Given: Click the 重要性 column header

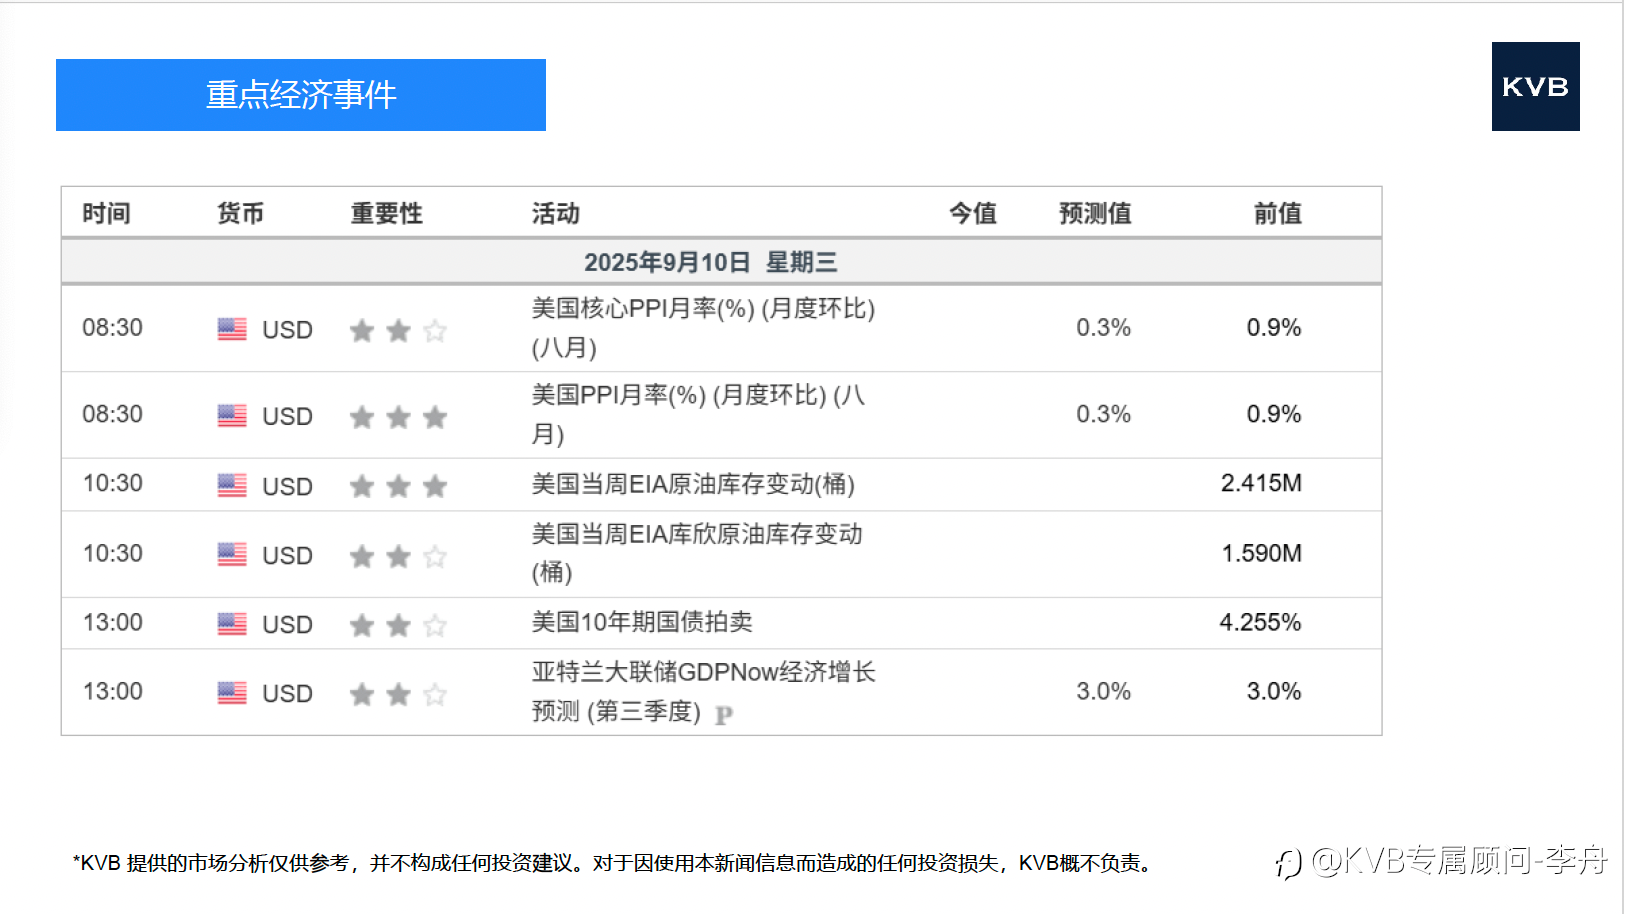Looking at the screenshot, I should pos(387,213).
